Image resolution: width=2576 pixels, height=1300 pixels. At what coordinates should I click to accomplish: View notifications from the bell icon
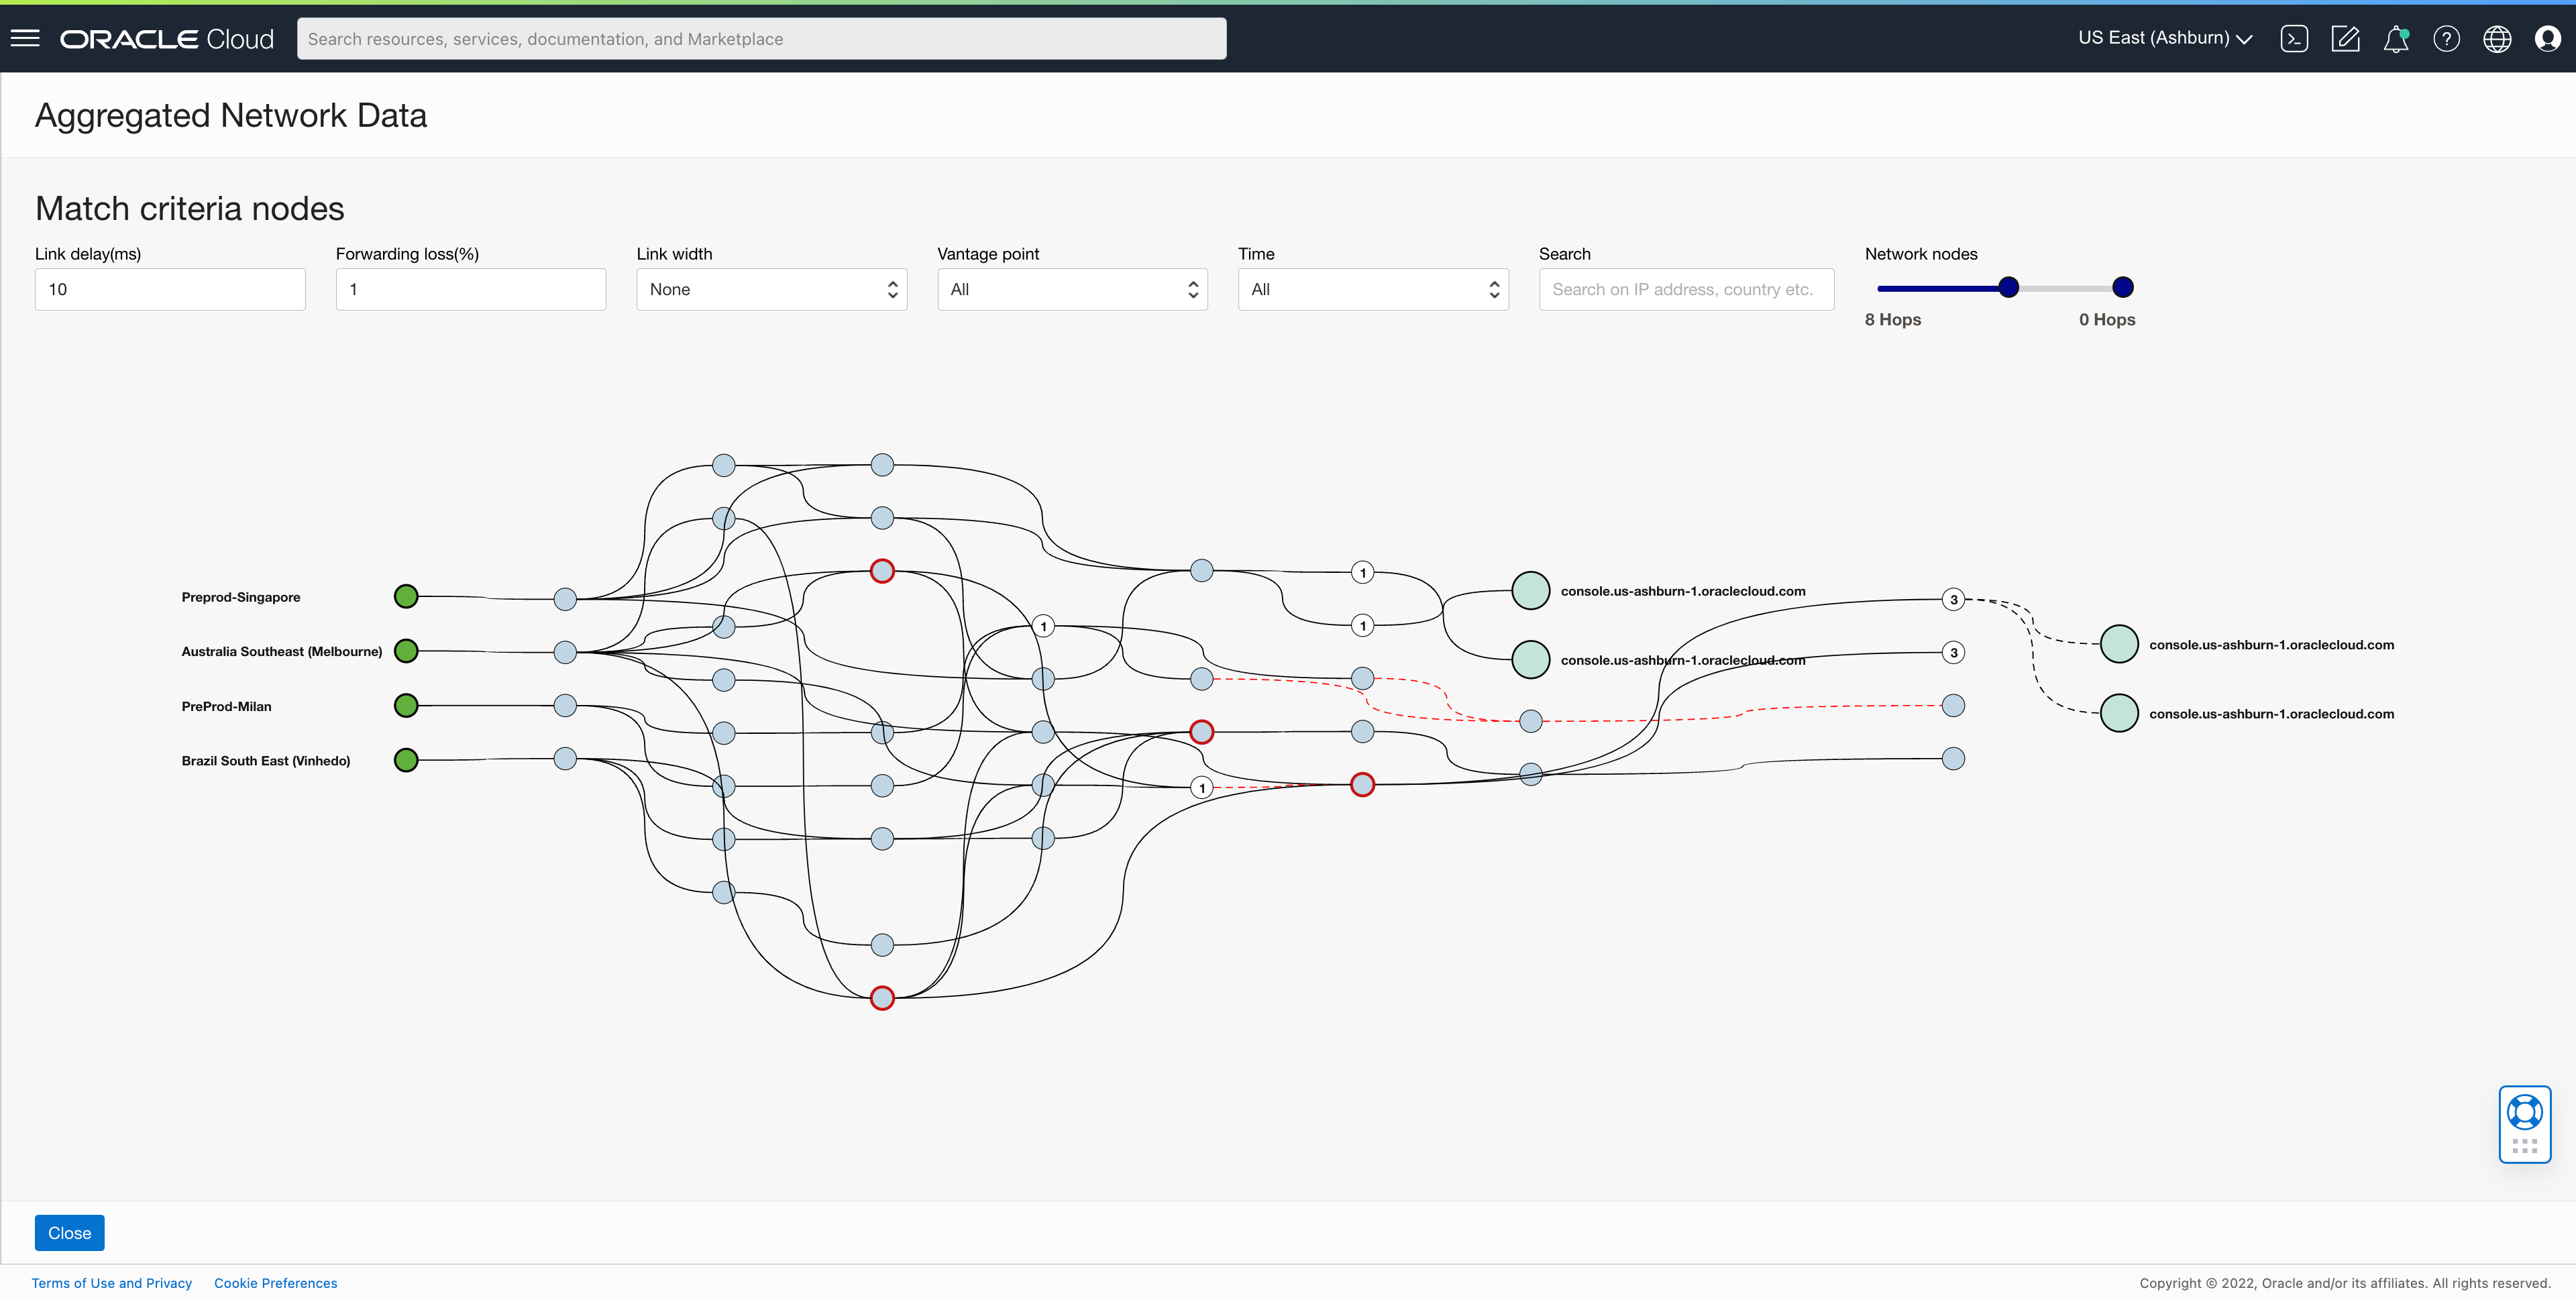coord(2396,38)
